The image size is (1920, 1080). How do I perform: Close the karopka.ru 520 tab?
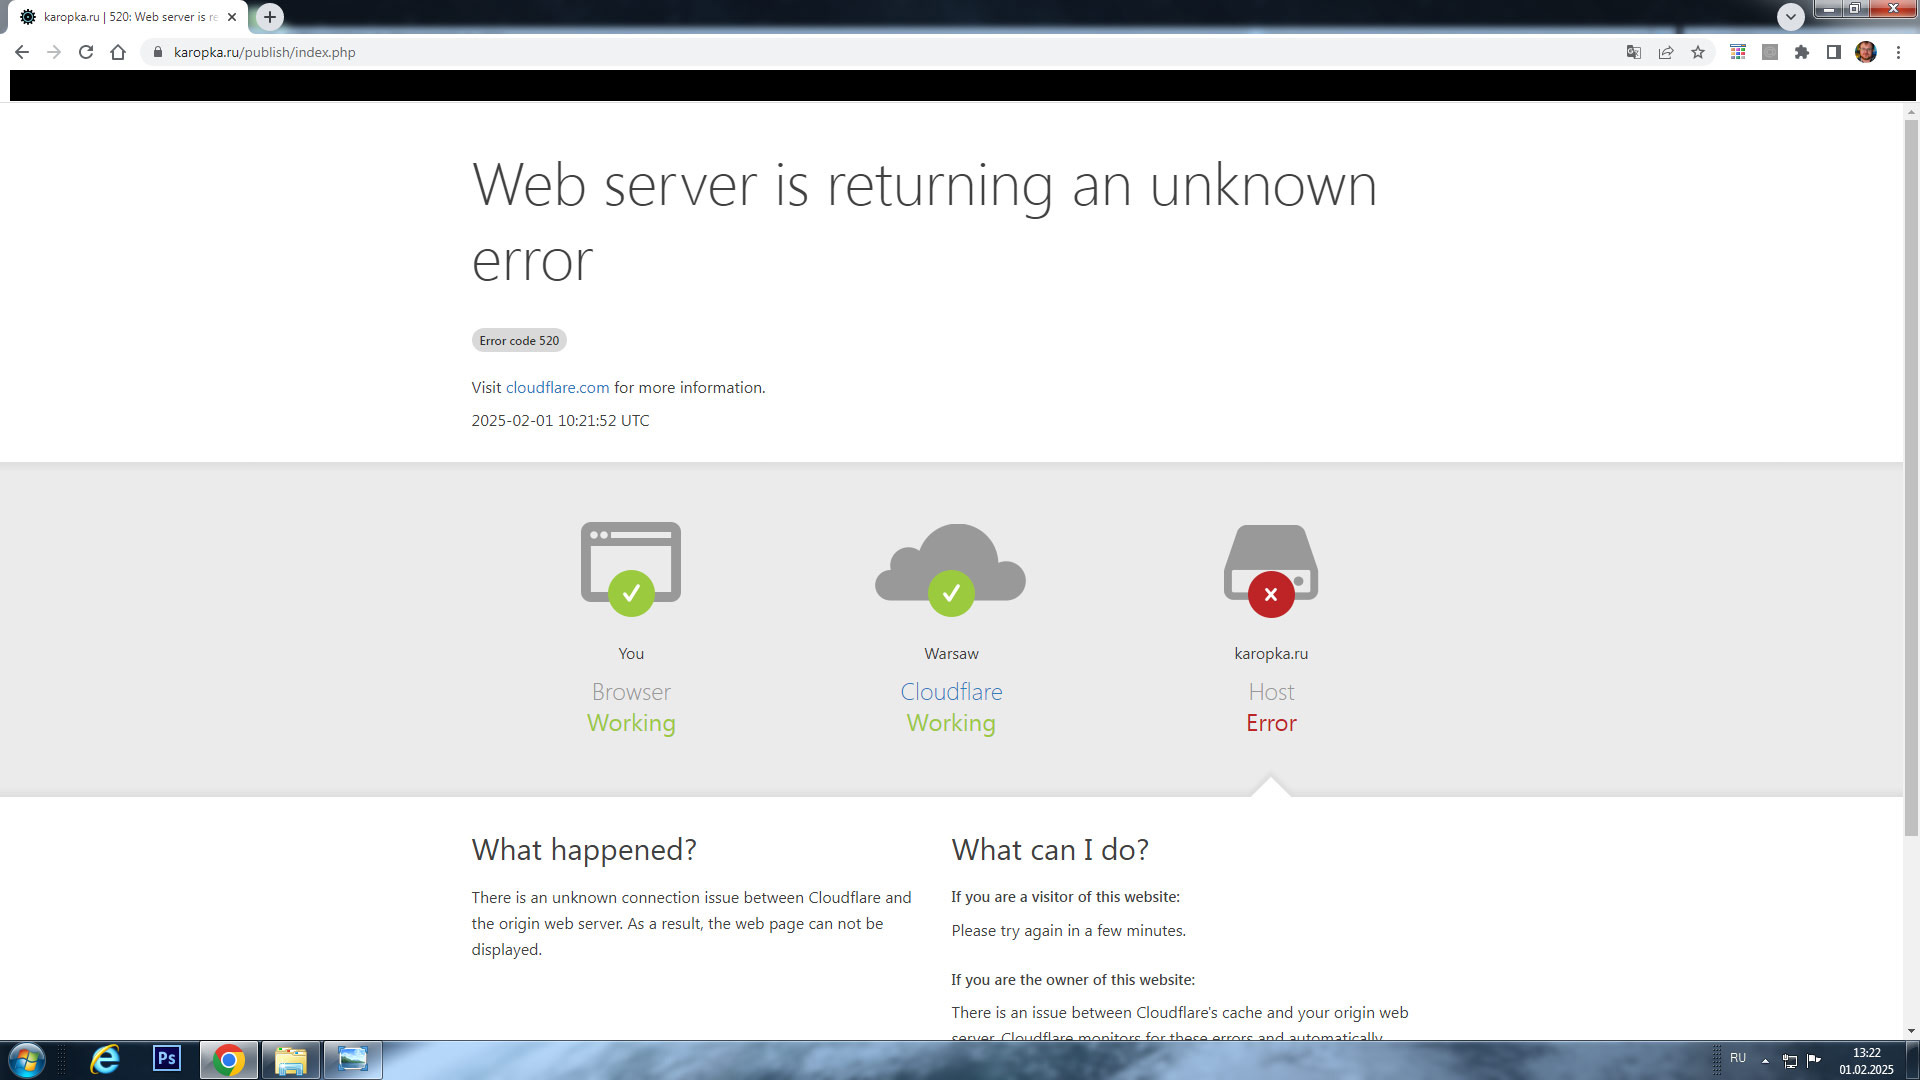(232, 17)
